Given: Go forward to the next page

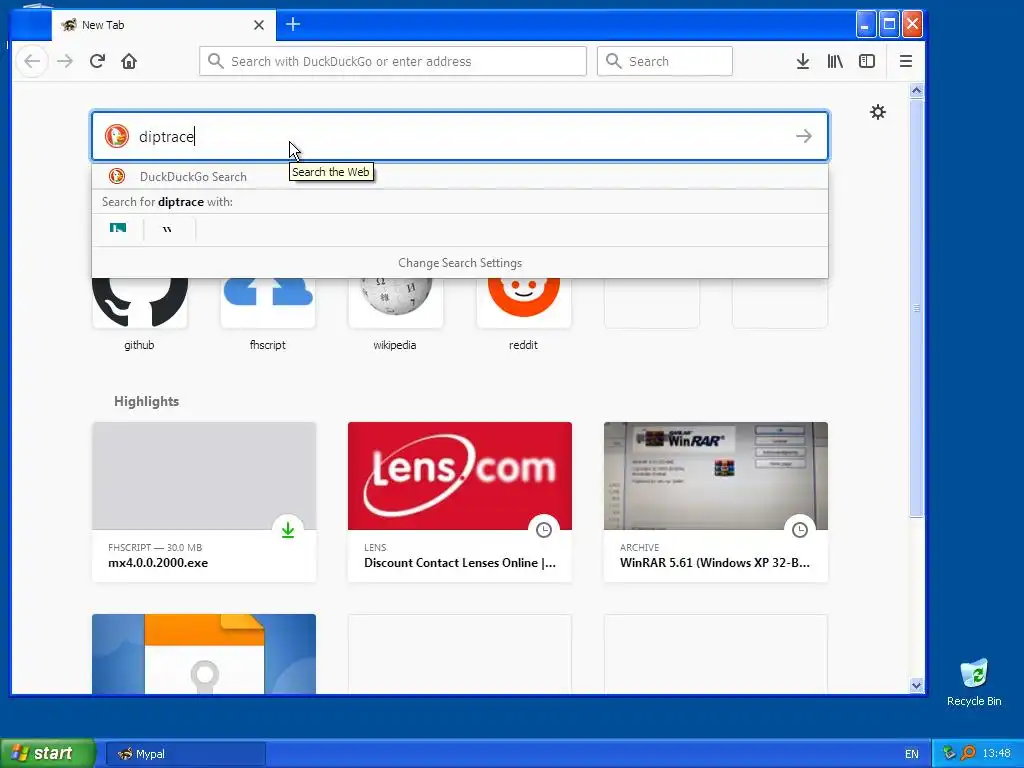Looking at the screenshot, I should pyautogui.click(x=65, y=61).
